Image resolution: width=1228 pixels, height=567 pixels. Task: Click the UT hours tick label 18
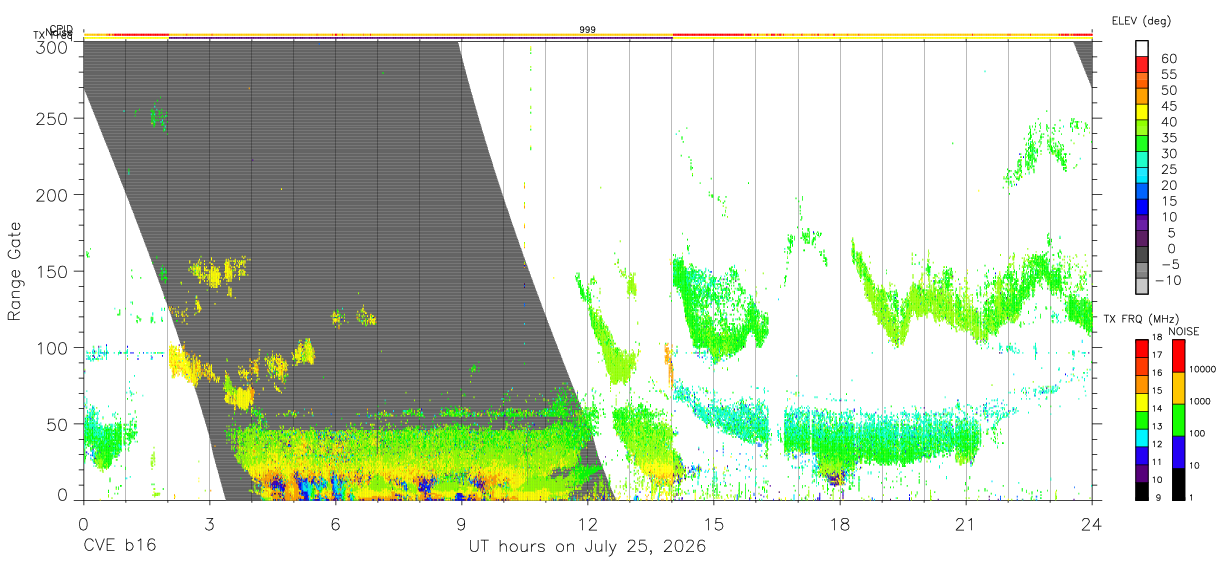pyautogui.click(x=839, y=524)
